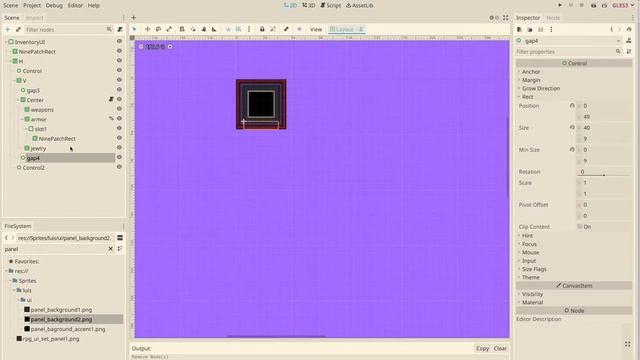Viewport: 640px width, 360px height.
Task: Enable the Clip Content checkbox
Action: 580,227
